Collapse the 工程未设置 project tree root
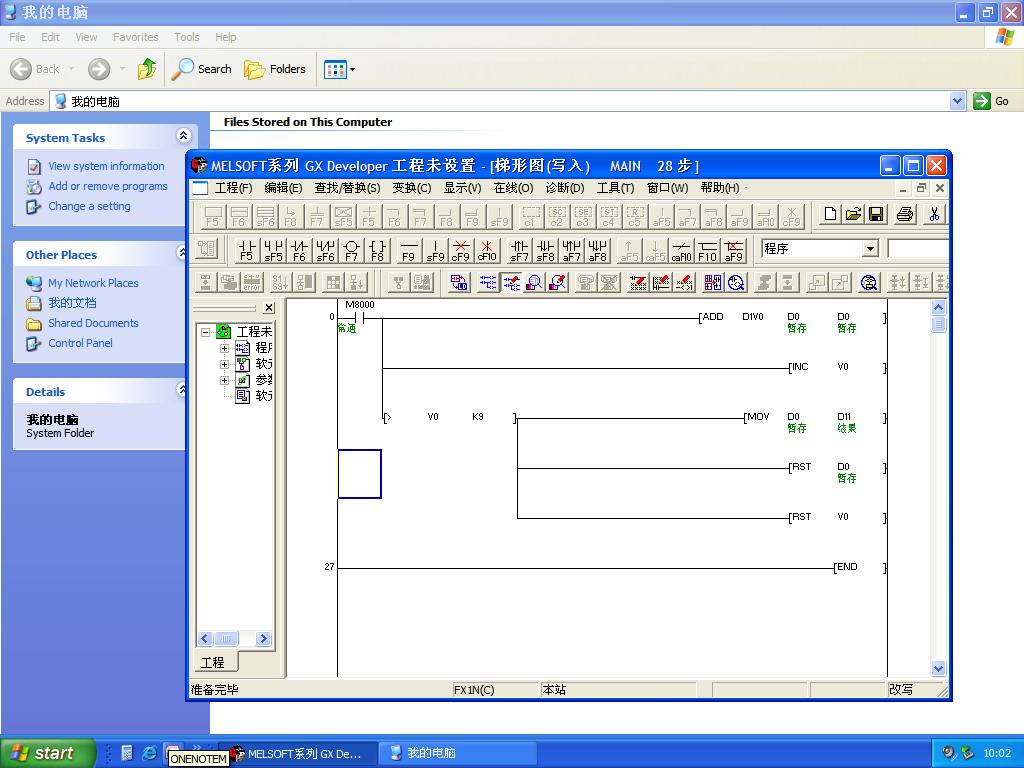 [x=206, y=332]
